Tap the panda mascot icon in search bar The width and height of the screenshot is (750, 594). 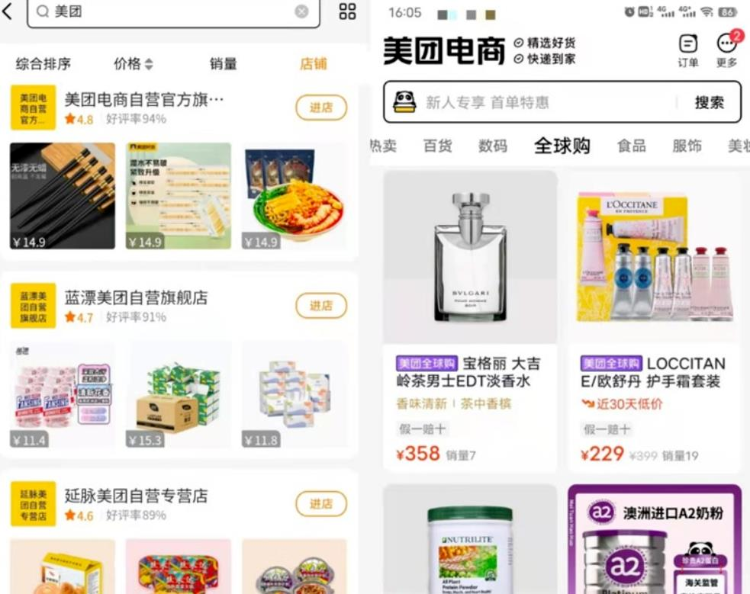pyautogui.click(x=404, y=102)
